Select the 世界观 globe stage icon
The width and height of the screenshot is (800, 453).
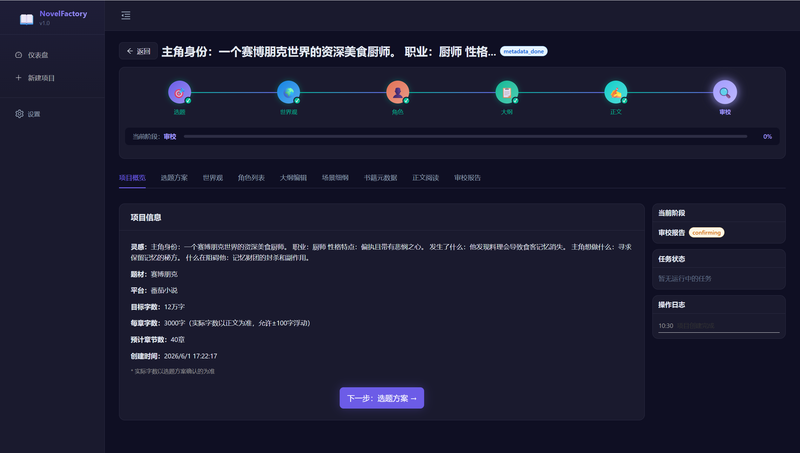coord(289,92)
